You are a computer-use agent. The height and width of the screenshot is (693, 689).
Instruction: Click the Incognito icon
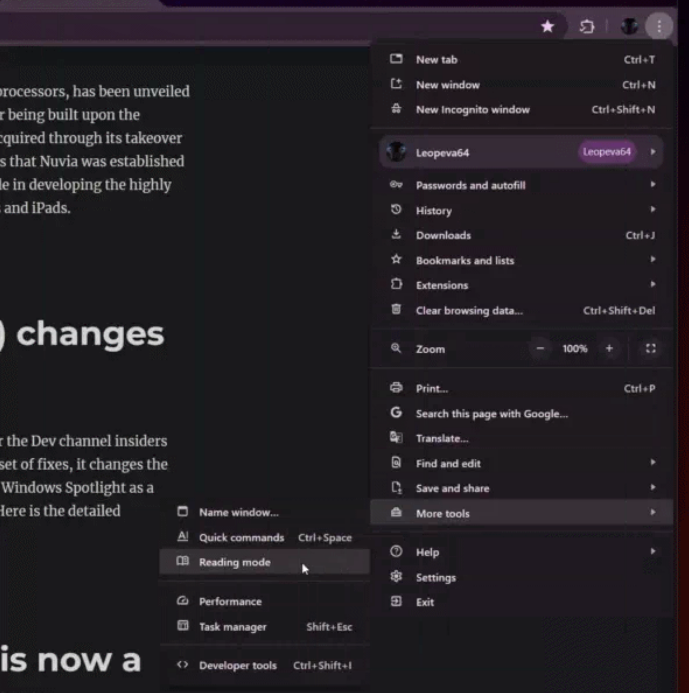tap(396, 109)
